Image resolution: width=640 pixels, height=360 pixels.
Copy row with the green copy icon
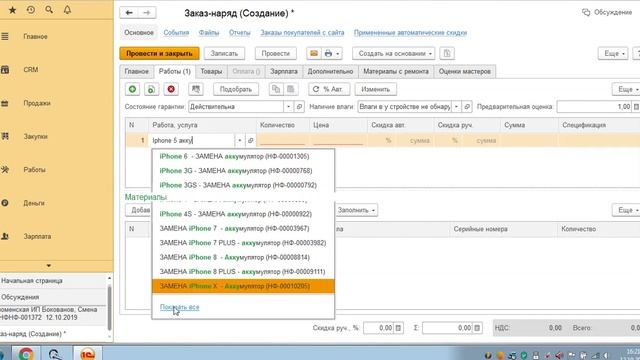151,89
